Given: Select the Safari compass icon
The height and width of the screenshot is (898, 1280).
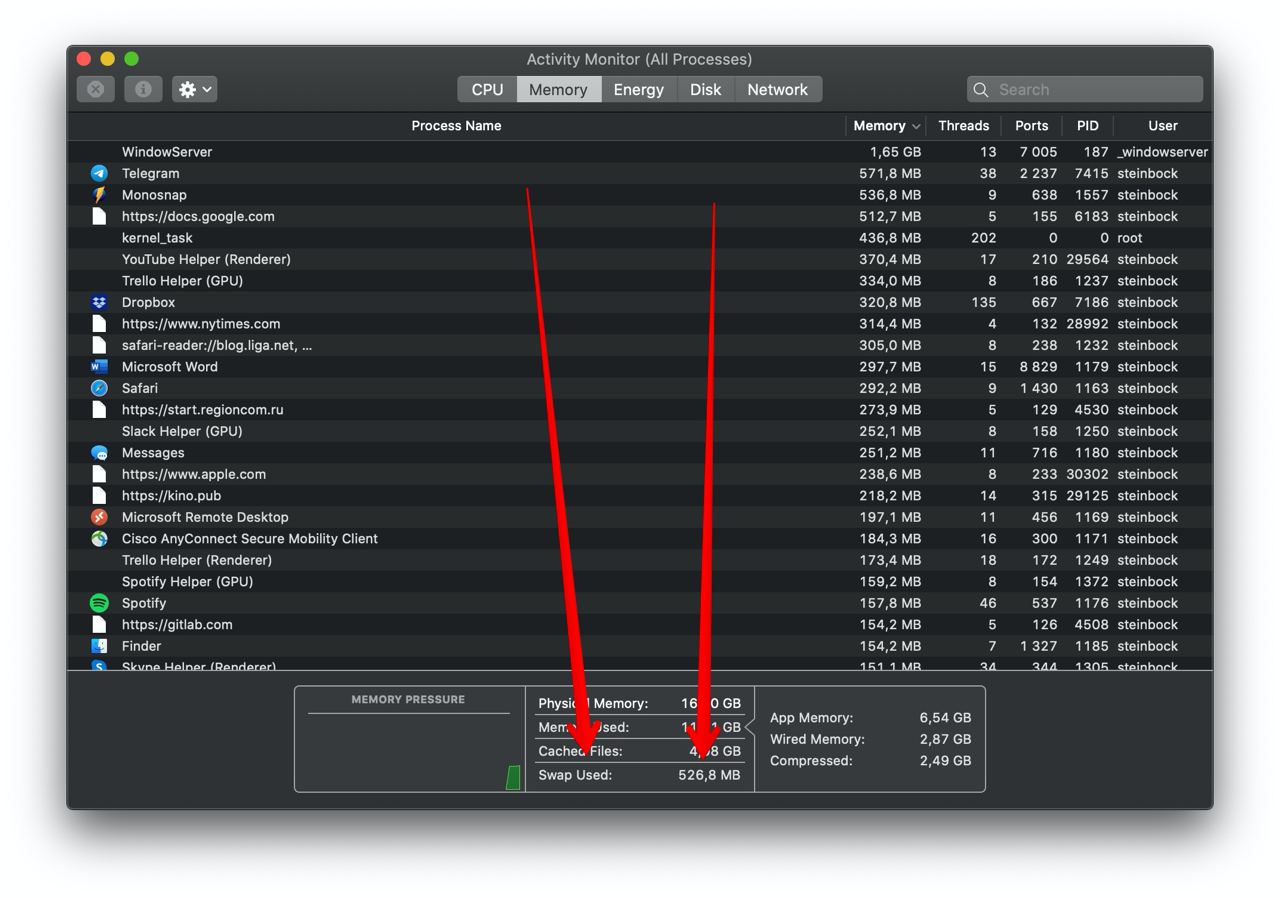Looking at the screenshot, I should click(99, 388).
